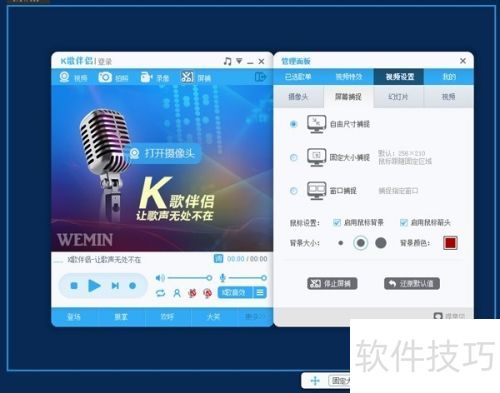
Task: Open the 幻灯片 slideshow sub-tab
Action: coord(398,97)
